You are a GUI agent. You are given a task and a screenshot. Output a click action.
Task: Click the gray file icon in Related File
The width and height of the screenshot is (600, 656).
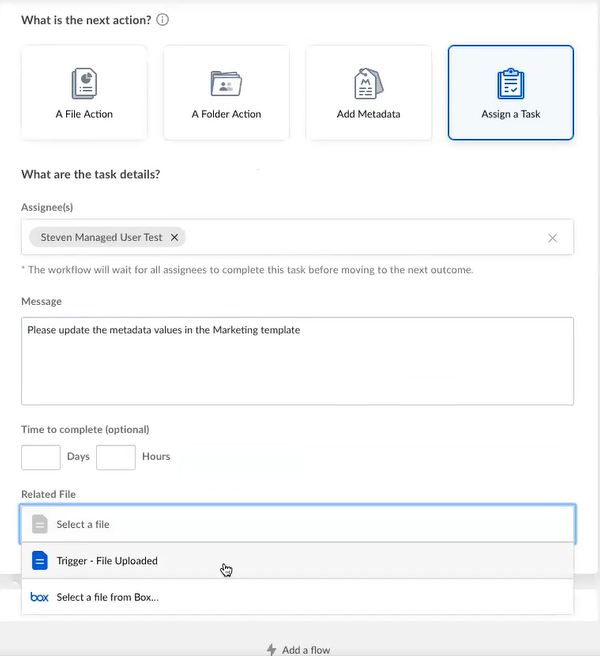[40, 524]
